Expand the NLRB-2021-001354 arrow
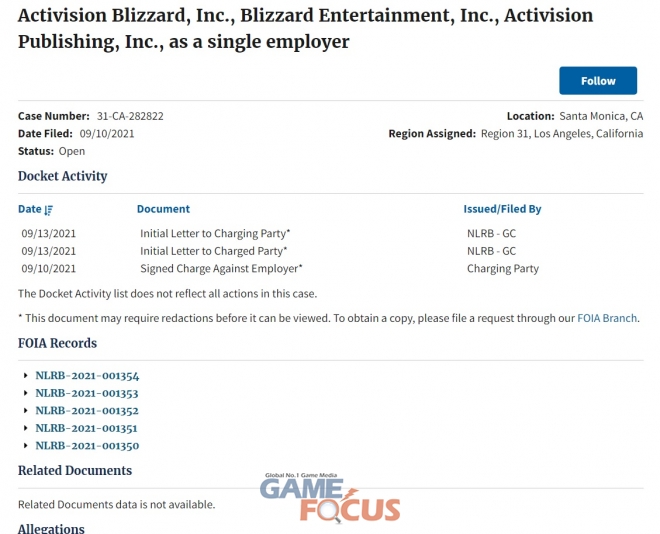The width and height of the screenshot is (660, 534). point(26,375)
